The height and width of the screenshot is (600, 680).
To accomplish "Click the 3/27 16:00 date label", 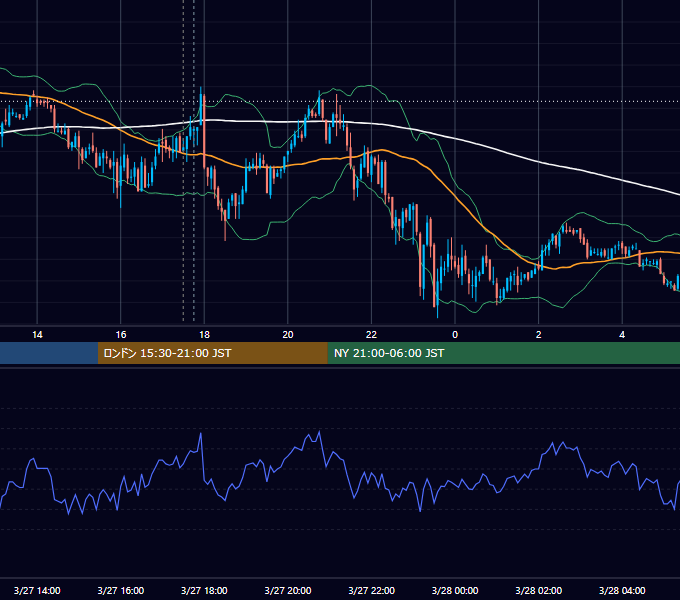I will pos(121,590).
